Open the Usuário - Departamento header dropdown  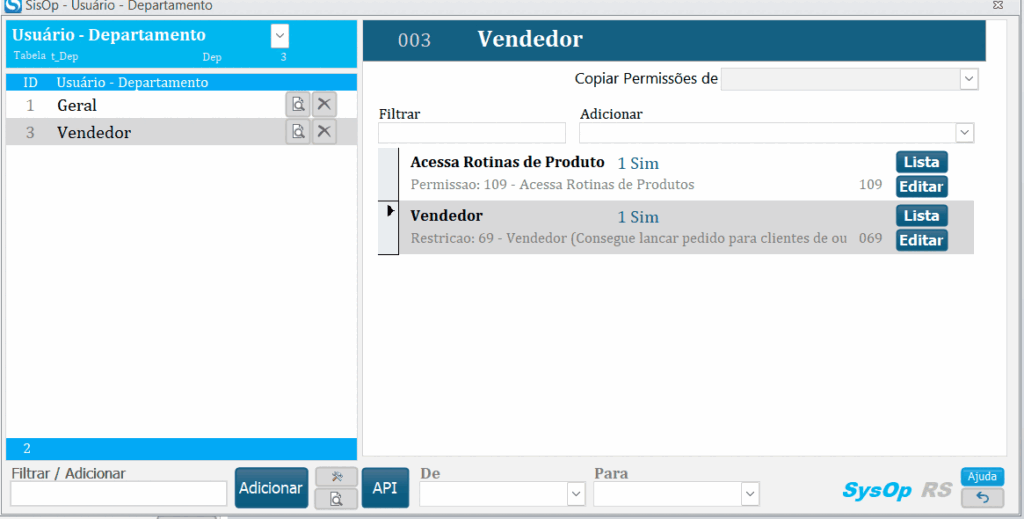[x=280, y=36]
